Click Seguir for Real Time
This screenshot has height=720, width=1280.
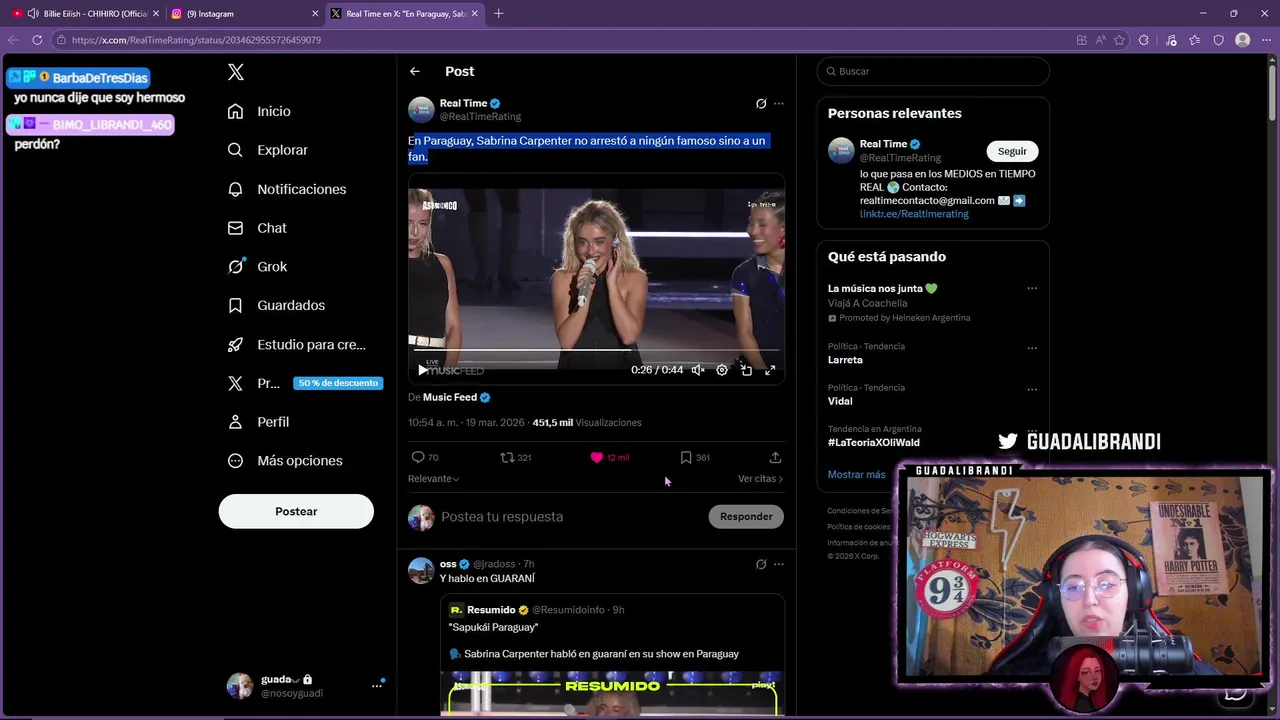click(x=1012, y=151)
